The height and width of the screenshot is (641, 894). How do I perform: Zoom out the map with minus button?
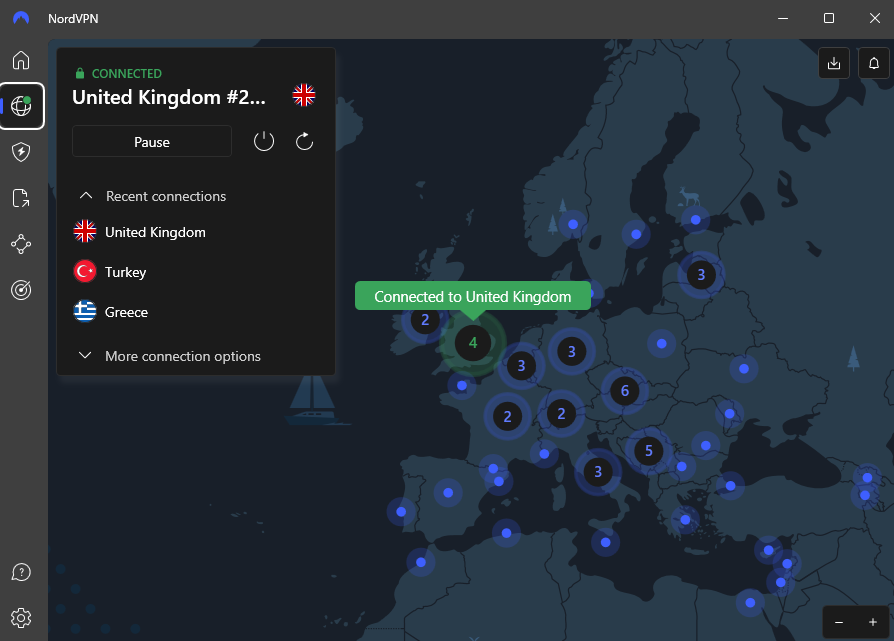pyautogui.click(x=839, y=622)
